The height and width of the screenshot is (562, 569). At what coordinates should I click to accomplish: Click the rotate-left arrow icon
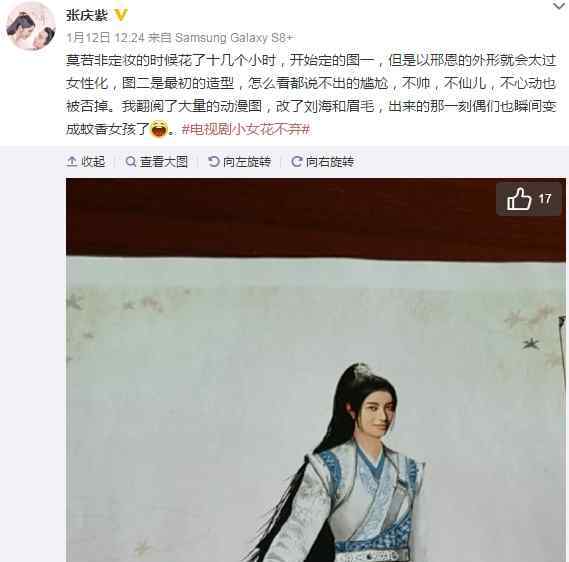[214, 161]
